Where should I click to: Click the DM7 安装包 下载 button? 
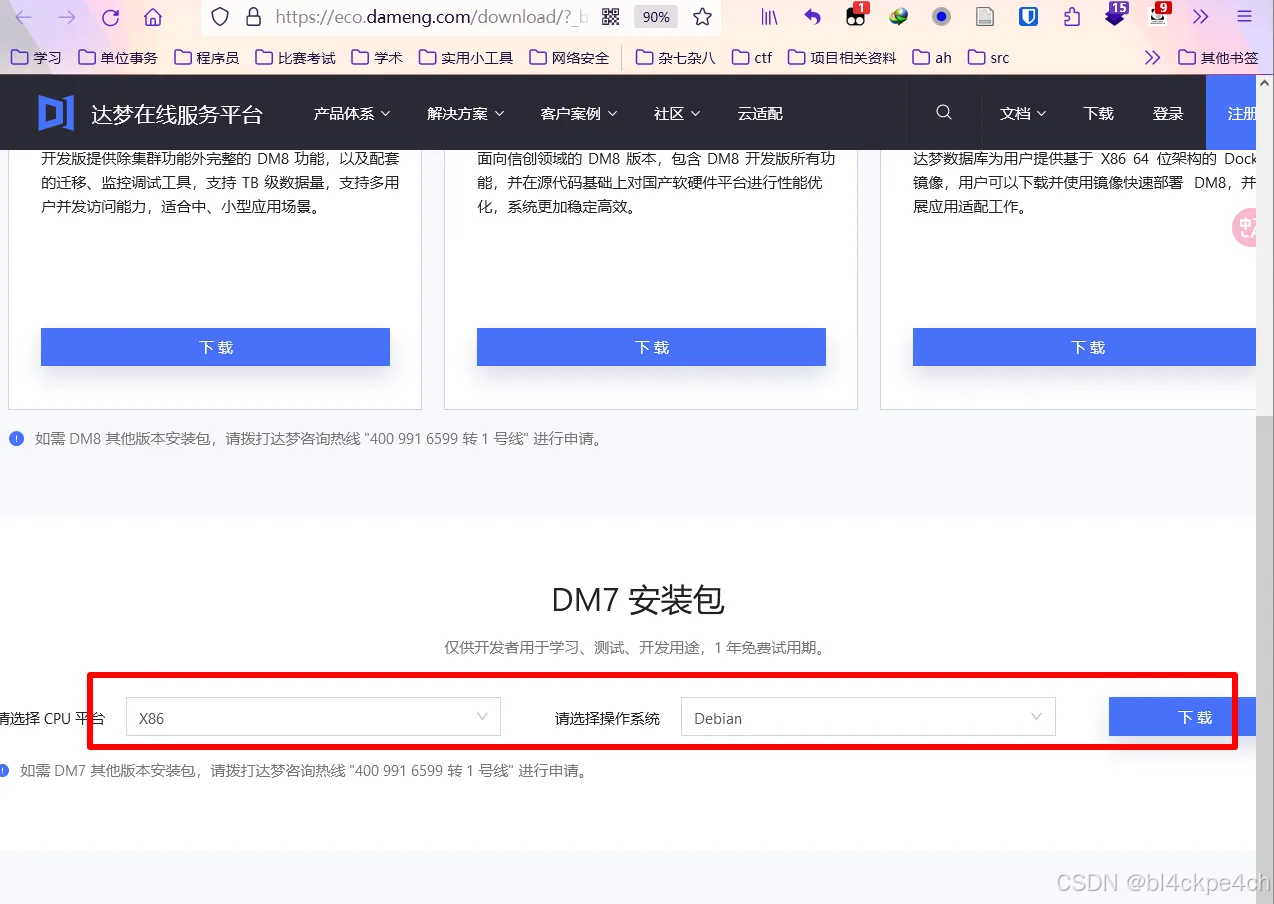1183,717
